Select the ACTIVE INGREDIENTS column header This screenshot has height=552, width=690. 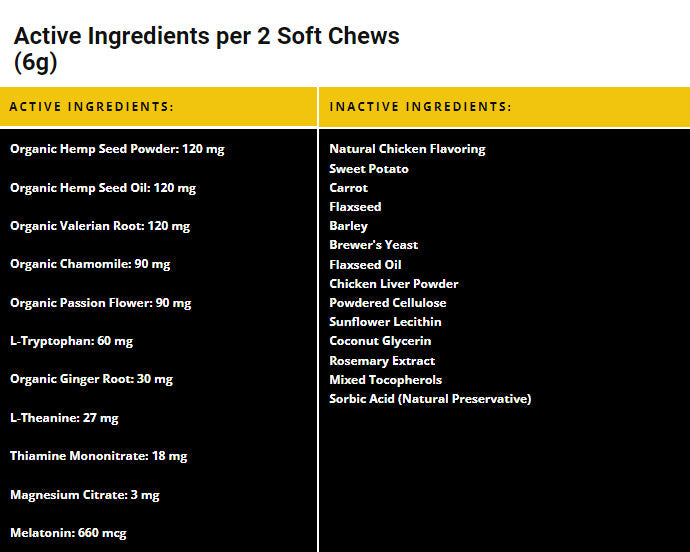(92, 107)
